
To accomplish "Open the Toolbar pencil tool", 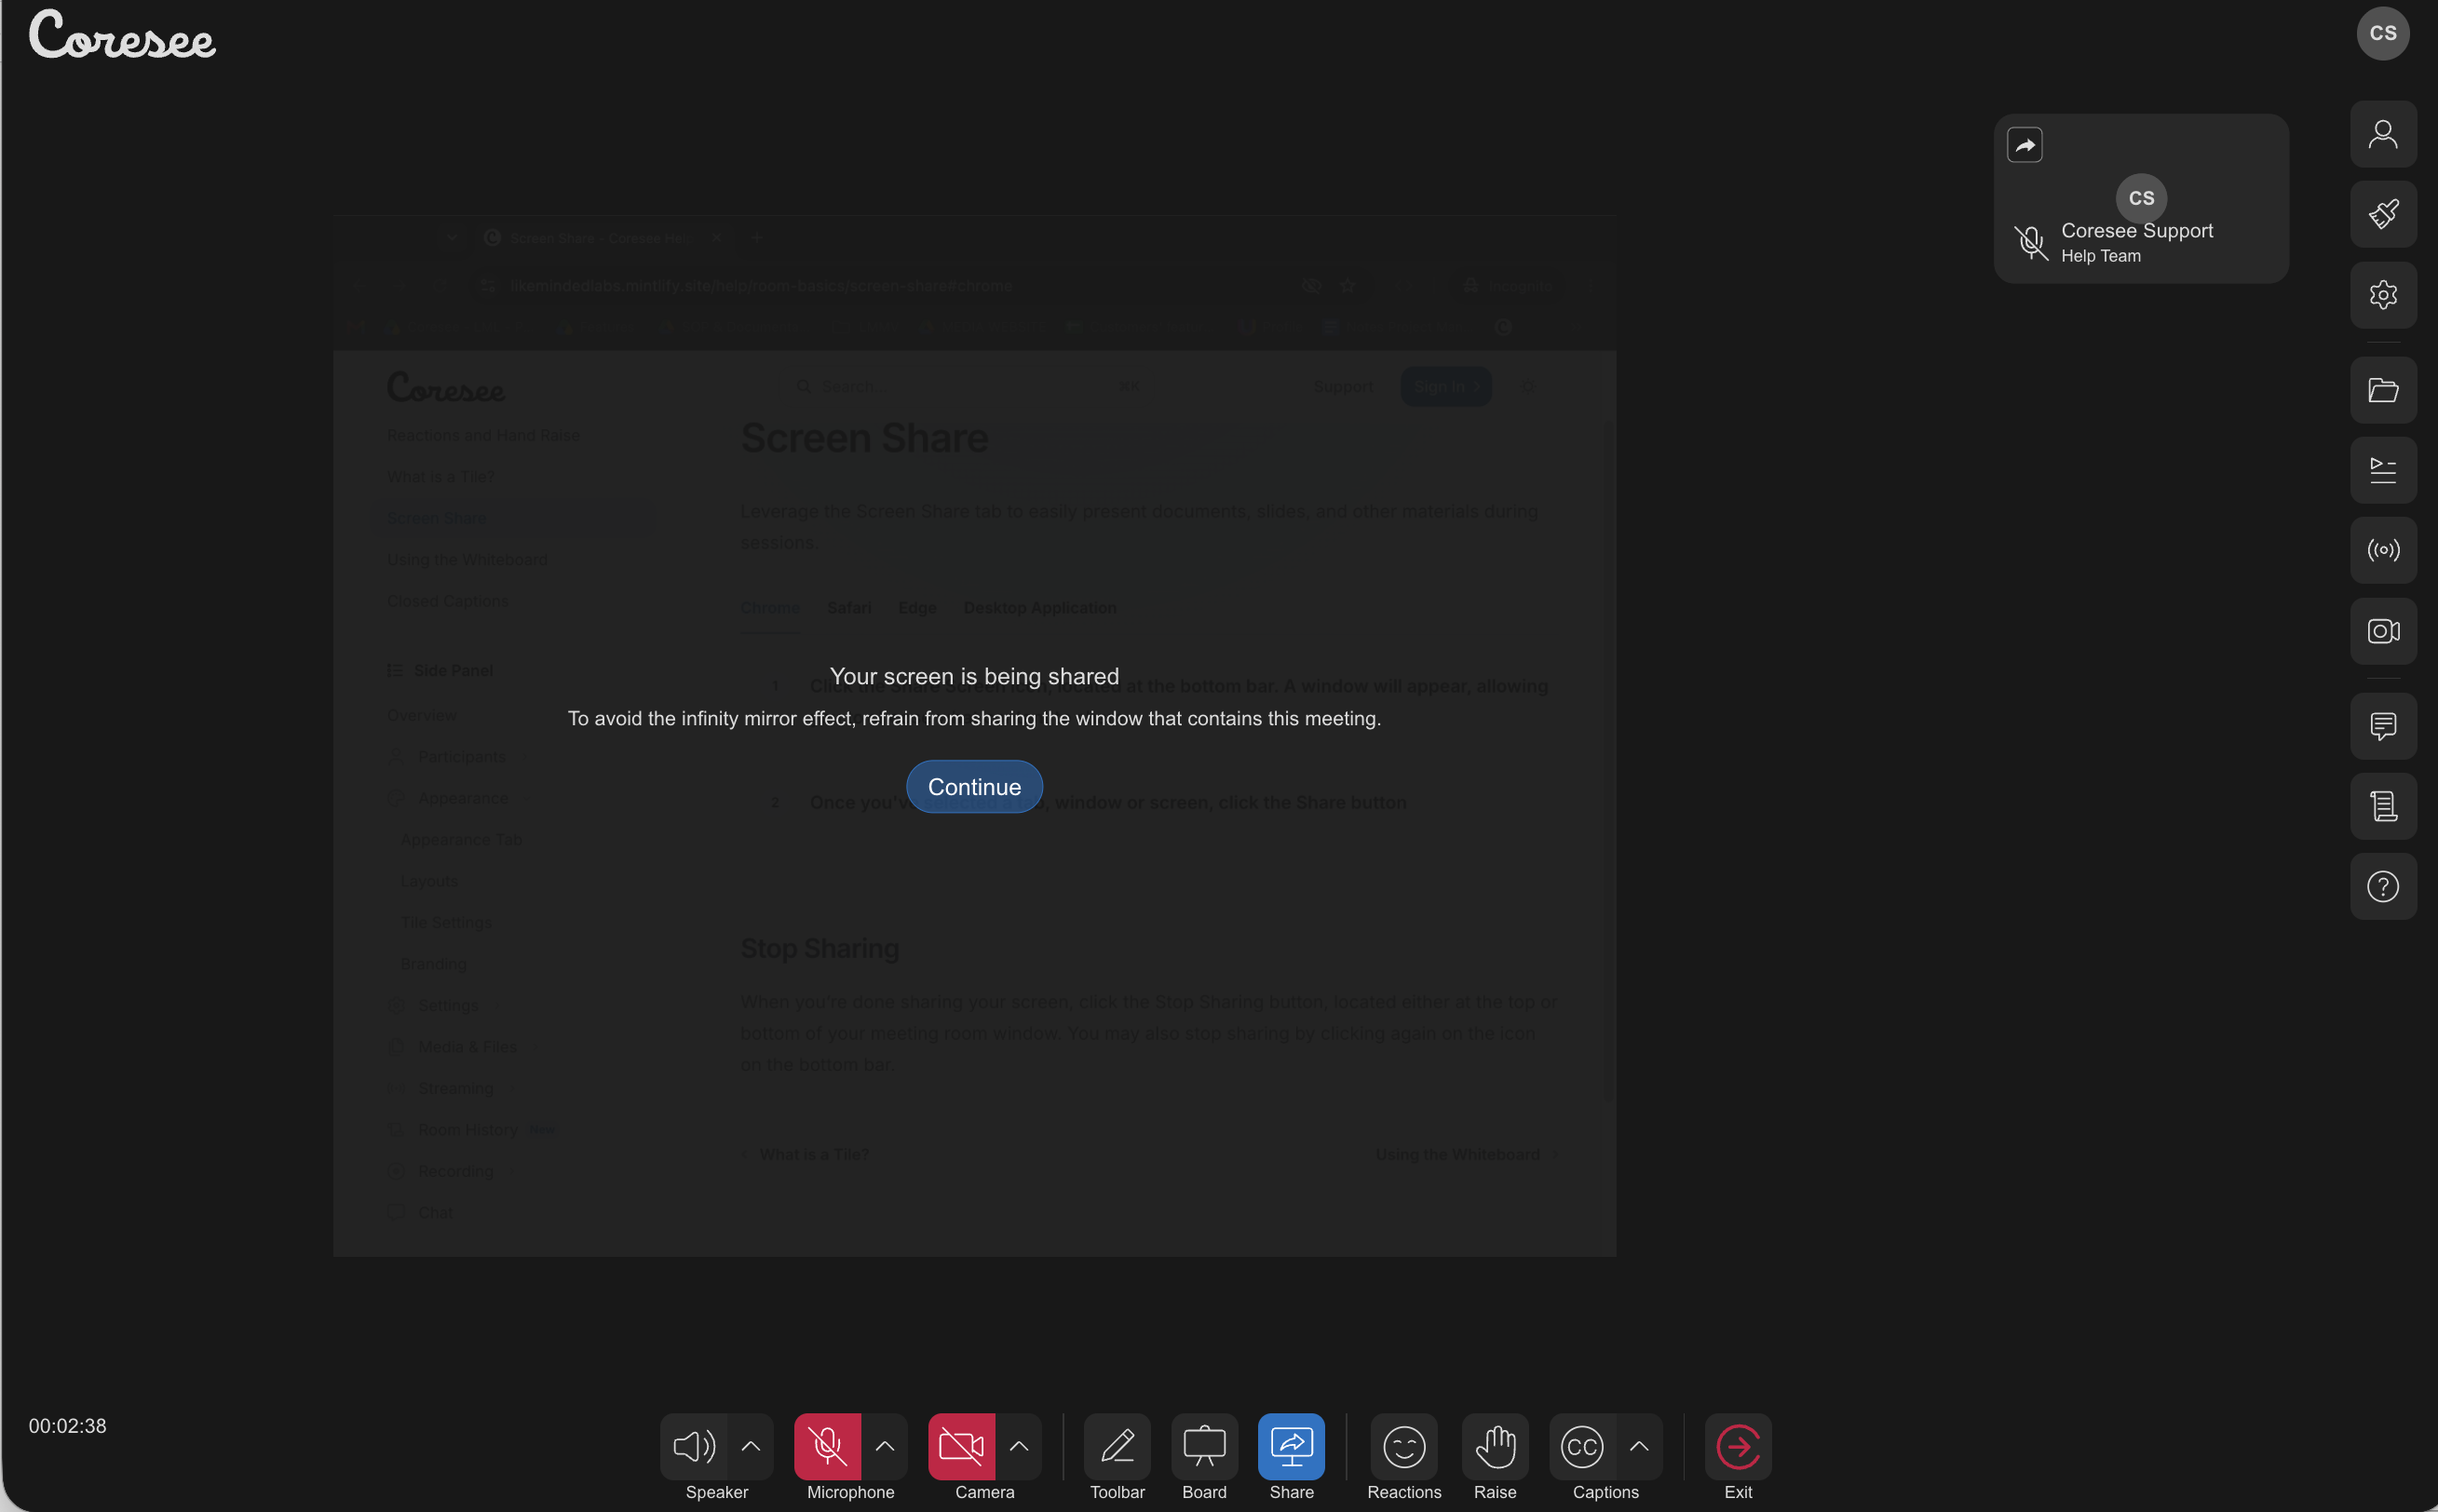I will pos(1117,1446).
